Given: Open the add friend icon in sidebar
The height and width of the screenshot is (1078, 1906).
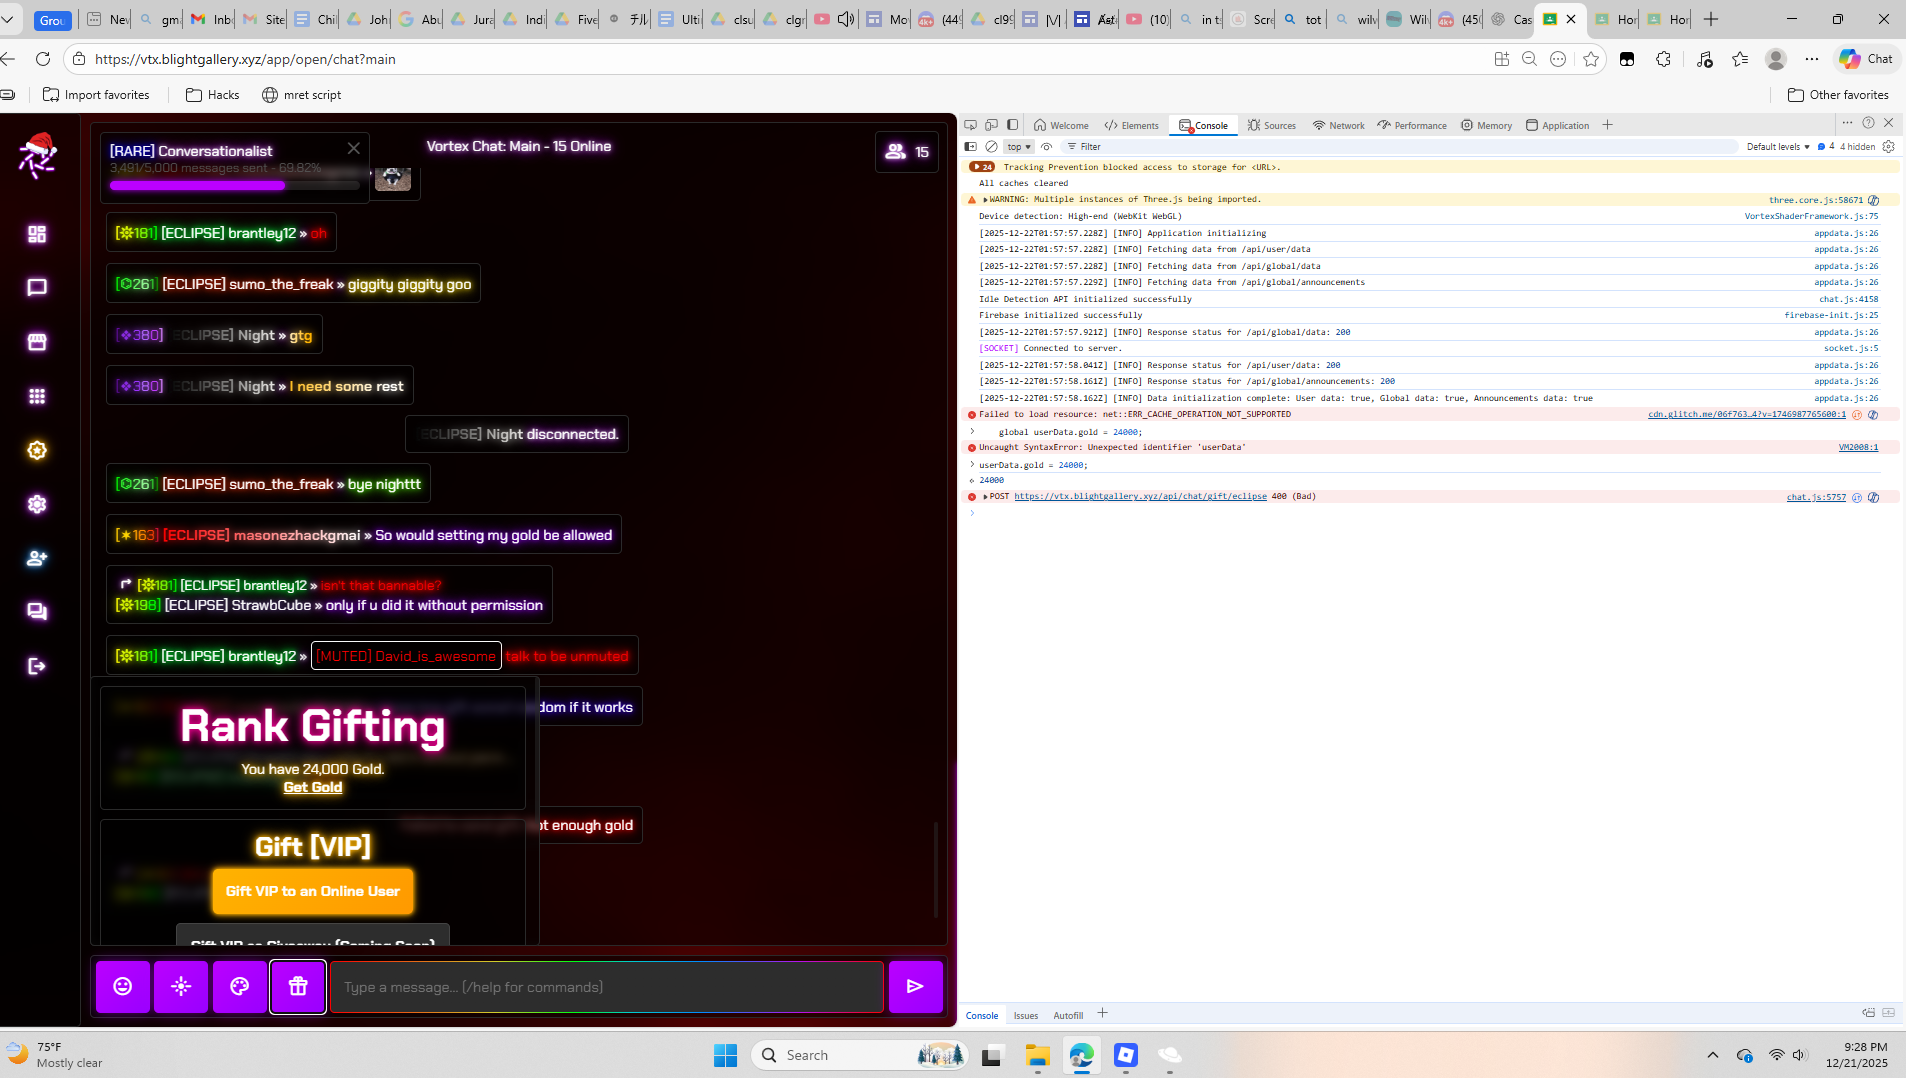Looking at the screenshot, I should 37,558.
